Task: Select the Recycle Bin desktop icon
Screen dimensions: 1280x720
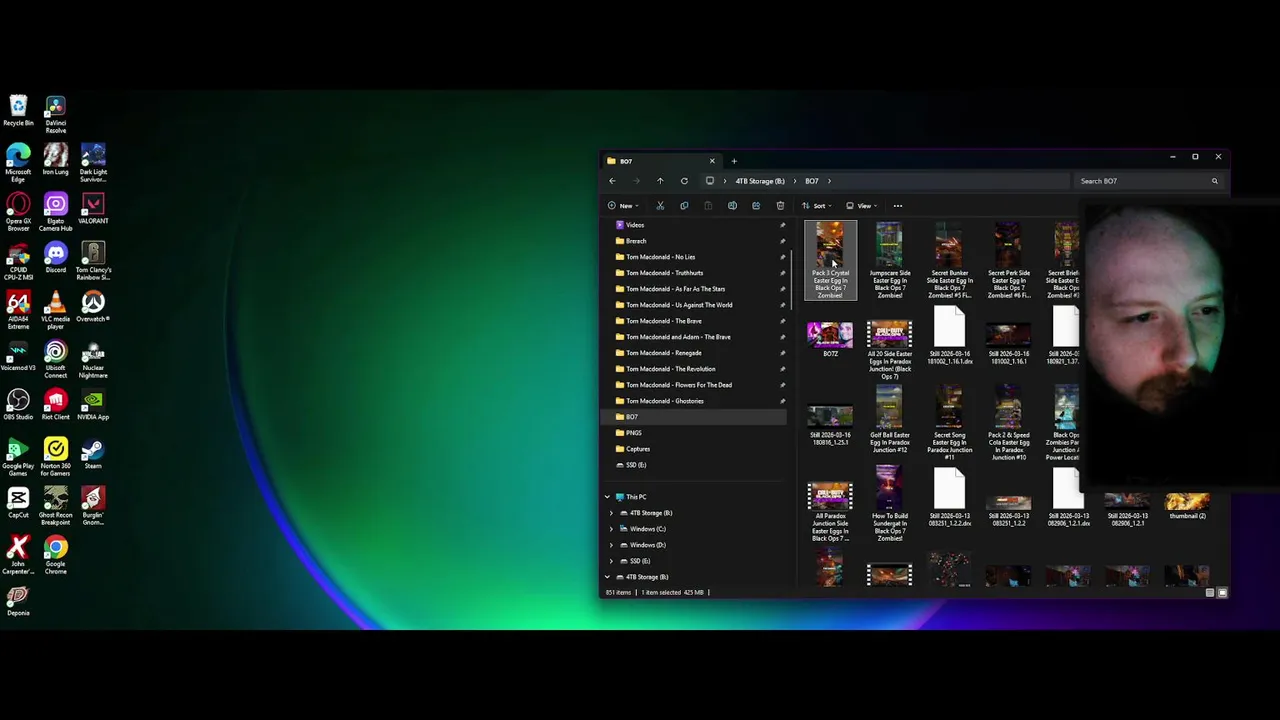Action: [18, 111]
